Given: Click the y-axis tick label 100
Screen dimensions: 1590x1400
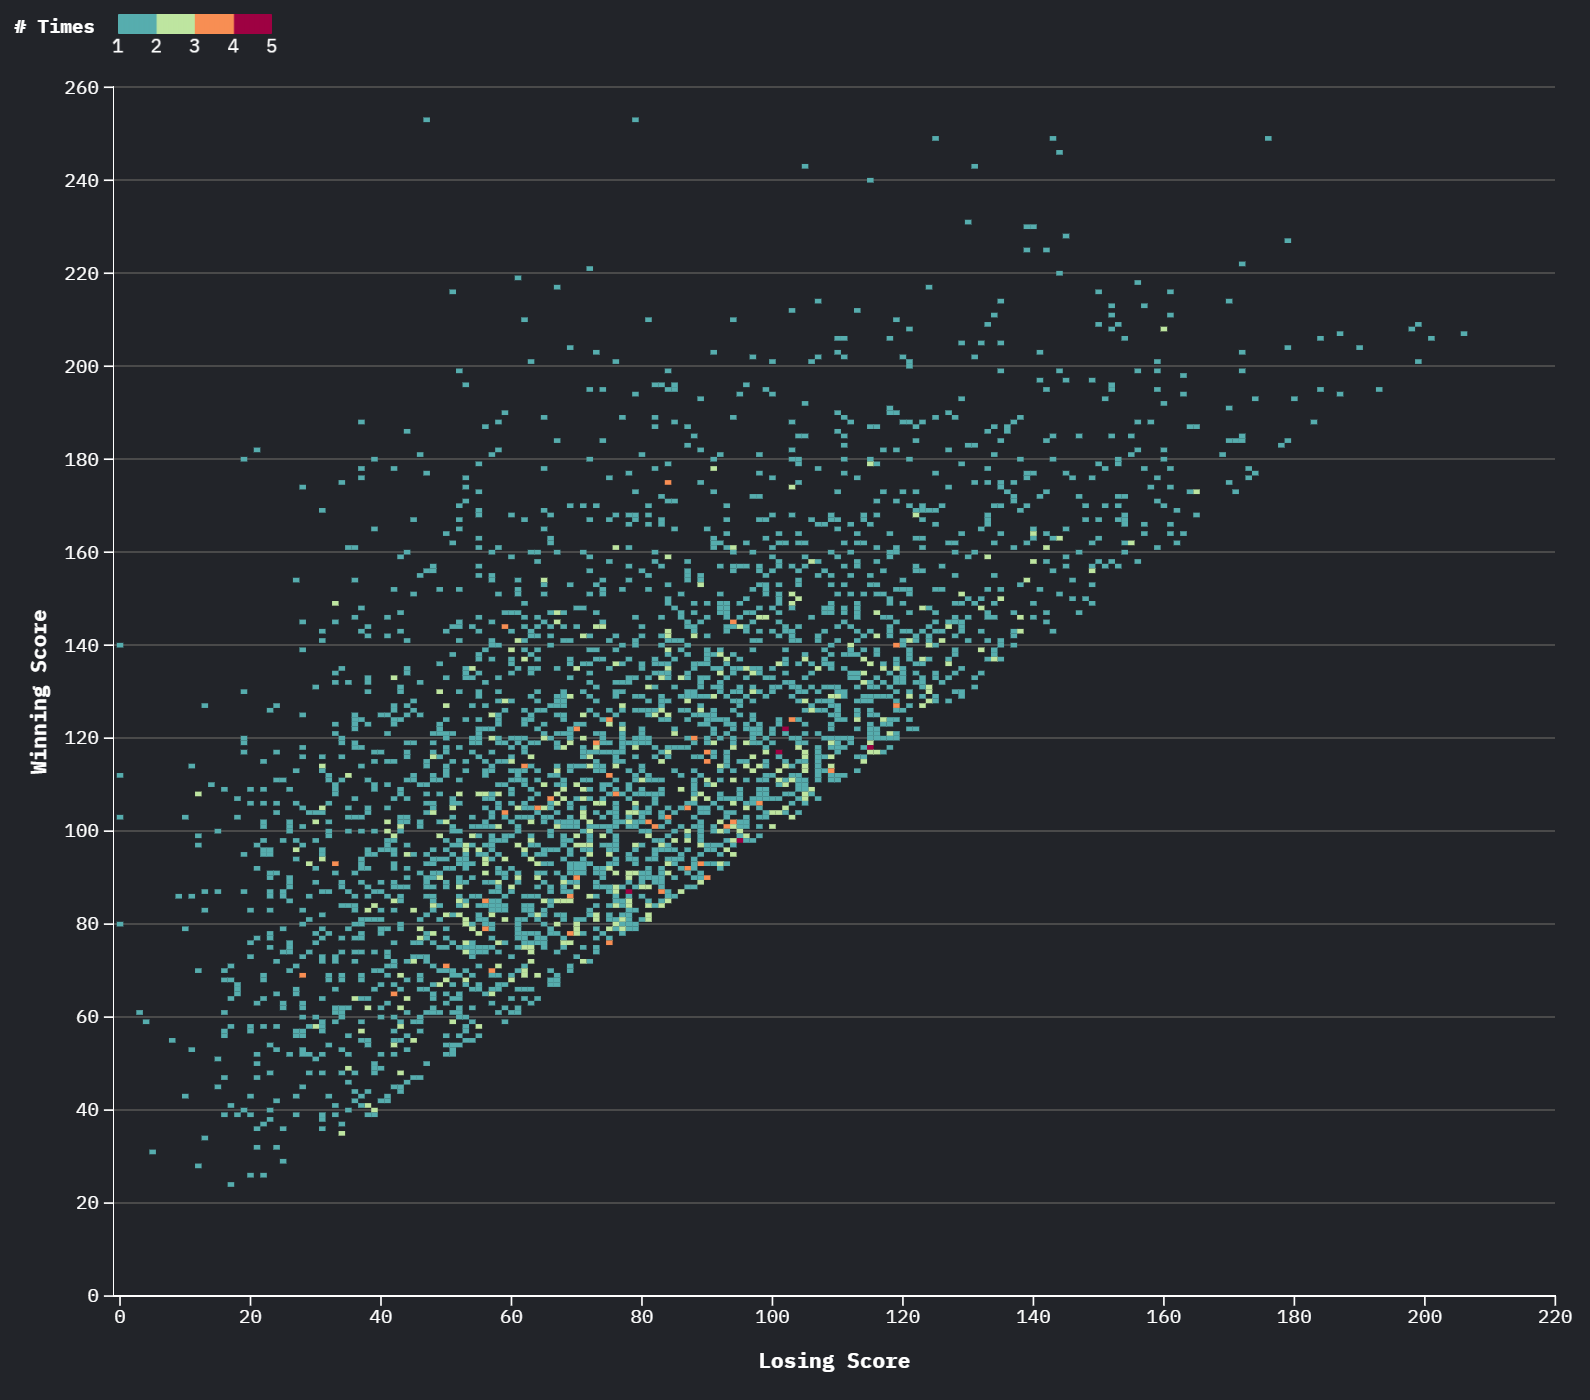Looking at the screenshot, I should tap(82, 831).
